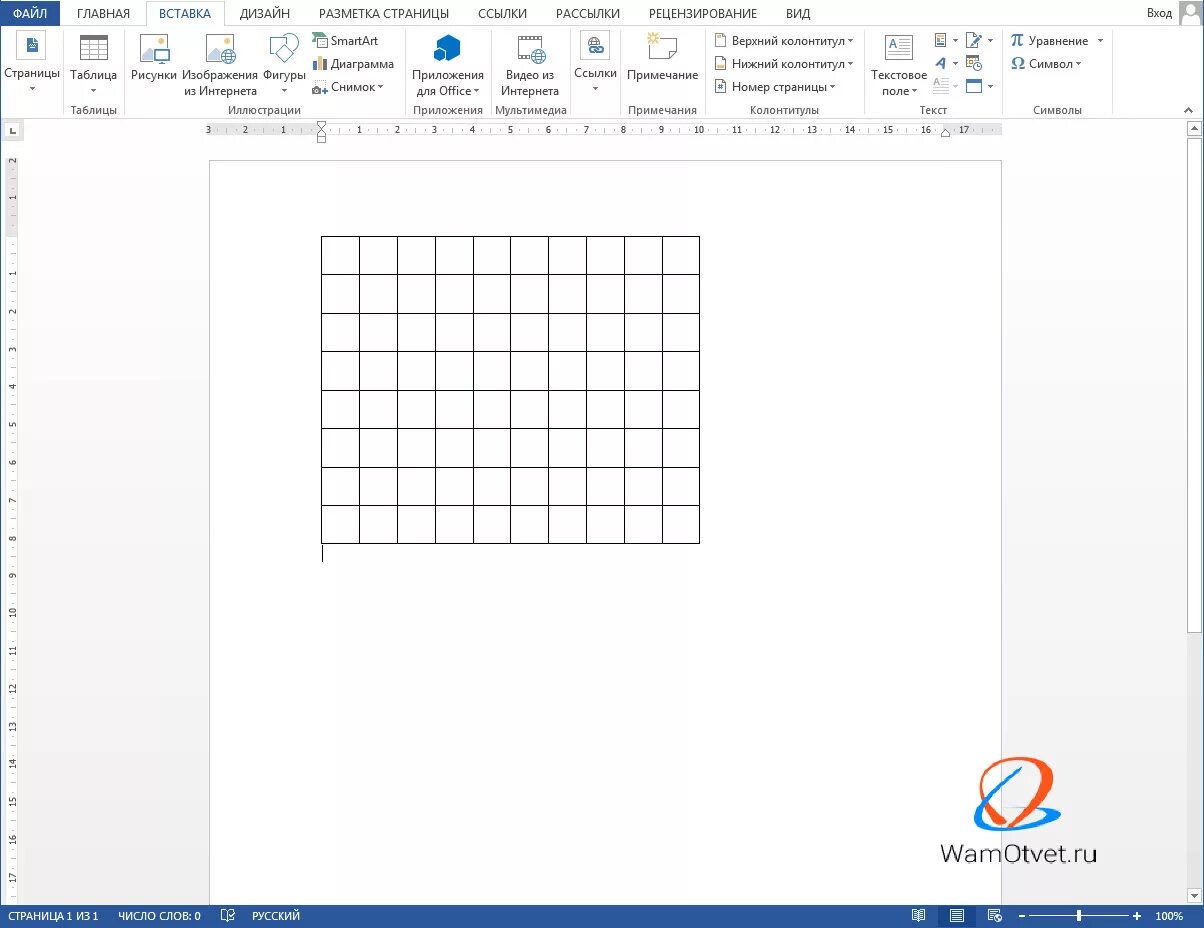Switch to the РЕЦЕНЗИРОВАНИЕ tab
1204x928 pixels.
[703, 14]
